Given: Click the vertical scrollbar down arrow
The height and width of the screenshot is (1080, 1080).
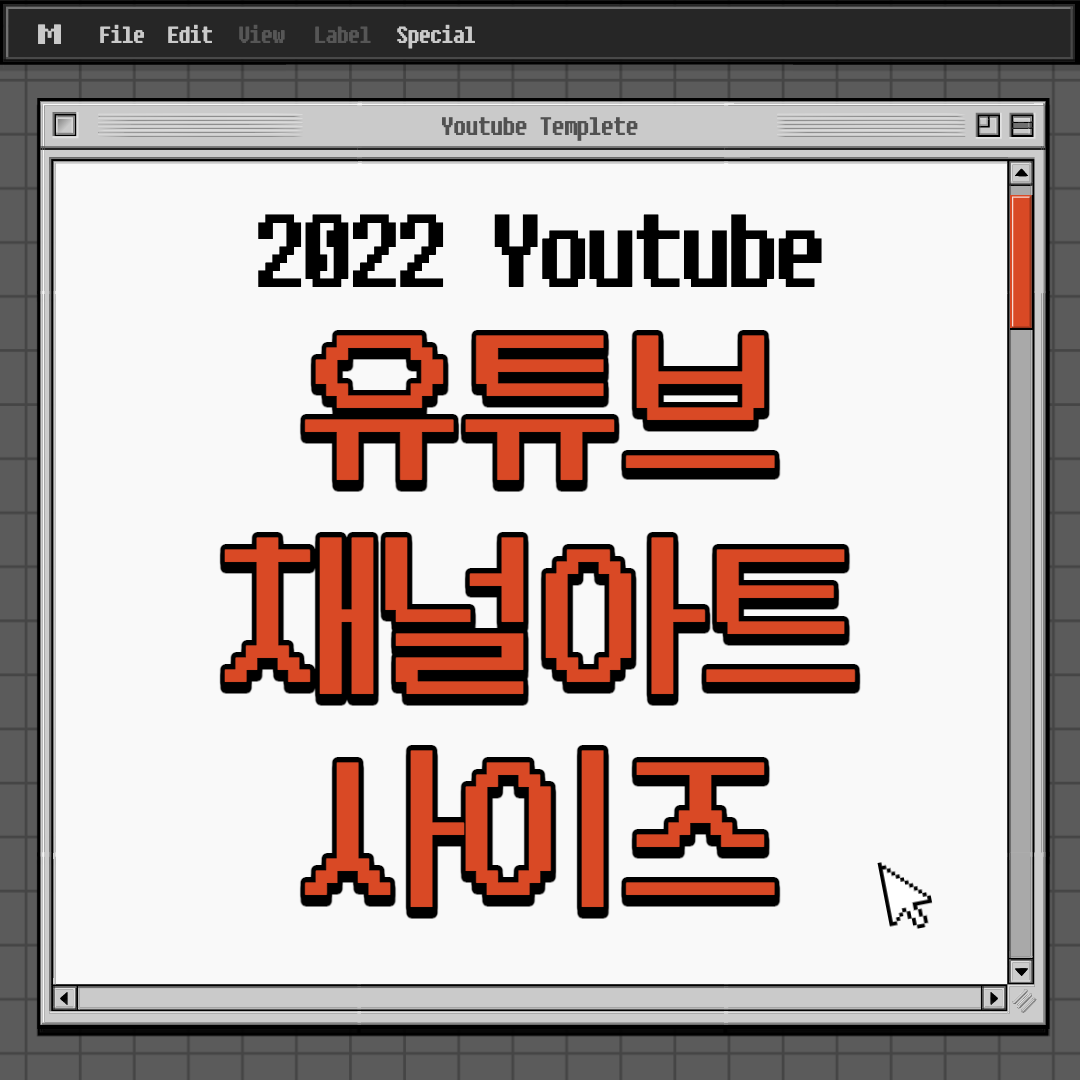Looking at the screenshot, I should coord(1021,971).
